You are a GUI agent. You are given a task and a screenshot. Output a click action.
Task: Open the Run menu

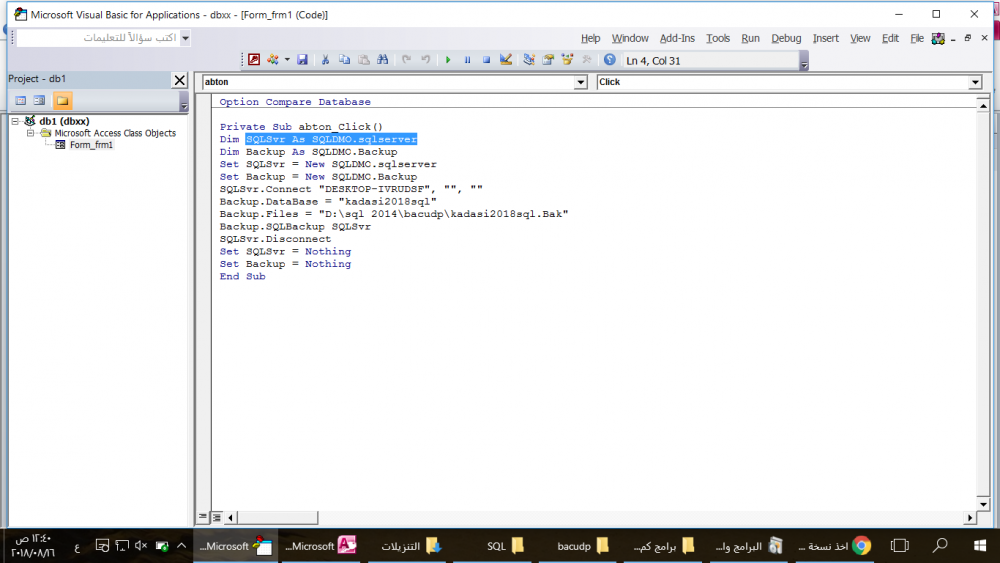[751, 38]
